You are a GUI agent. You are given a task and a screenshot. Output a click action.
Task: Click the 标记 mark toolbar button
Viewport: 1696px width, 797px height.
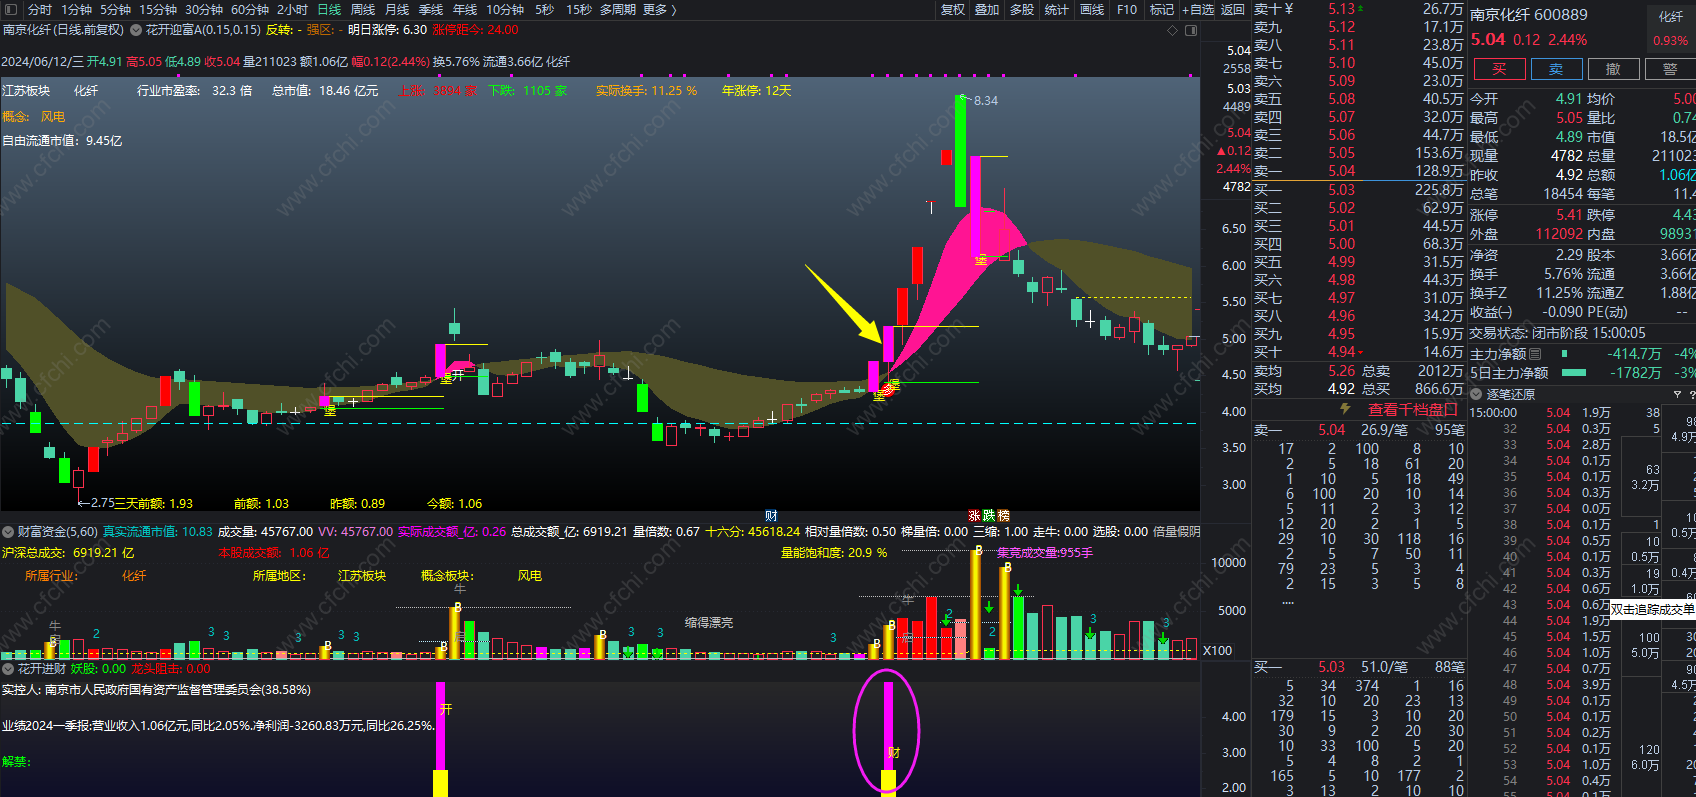coord(1162,9)
